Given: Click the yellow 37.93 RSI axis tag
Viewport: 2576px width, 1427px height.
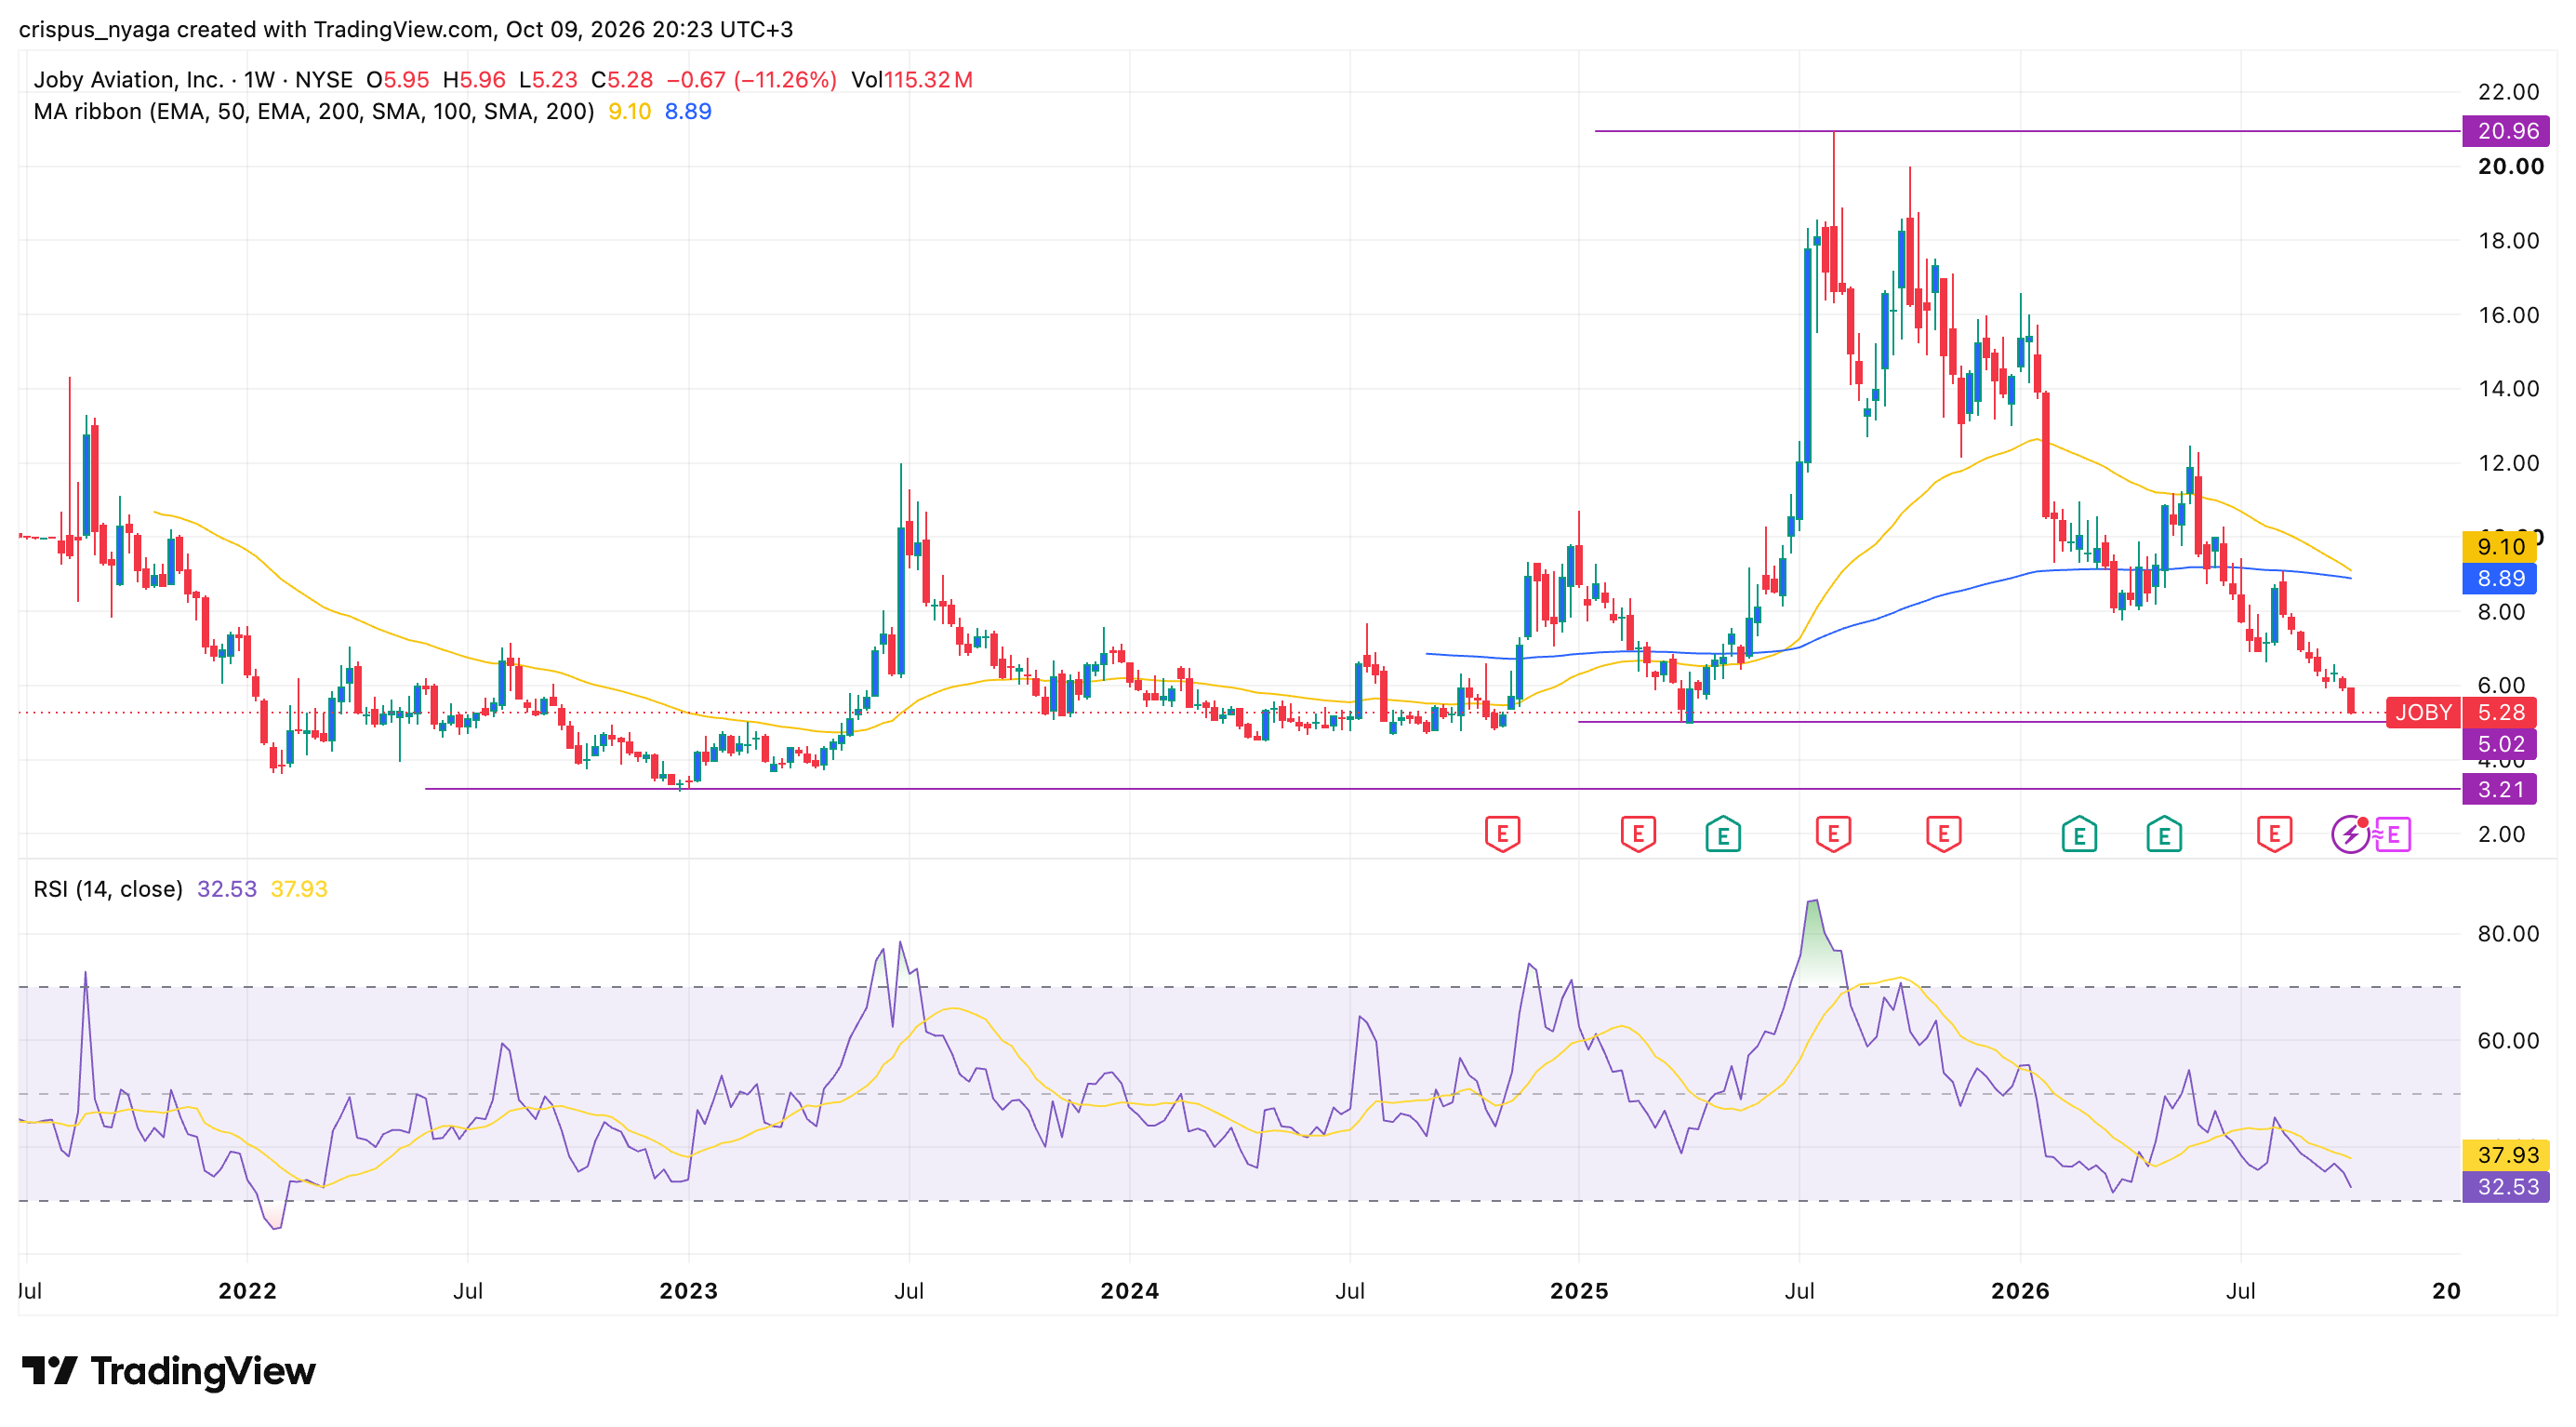Looking at the screenshot, I should (2506, 1155).
